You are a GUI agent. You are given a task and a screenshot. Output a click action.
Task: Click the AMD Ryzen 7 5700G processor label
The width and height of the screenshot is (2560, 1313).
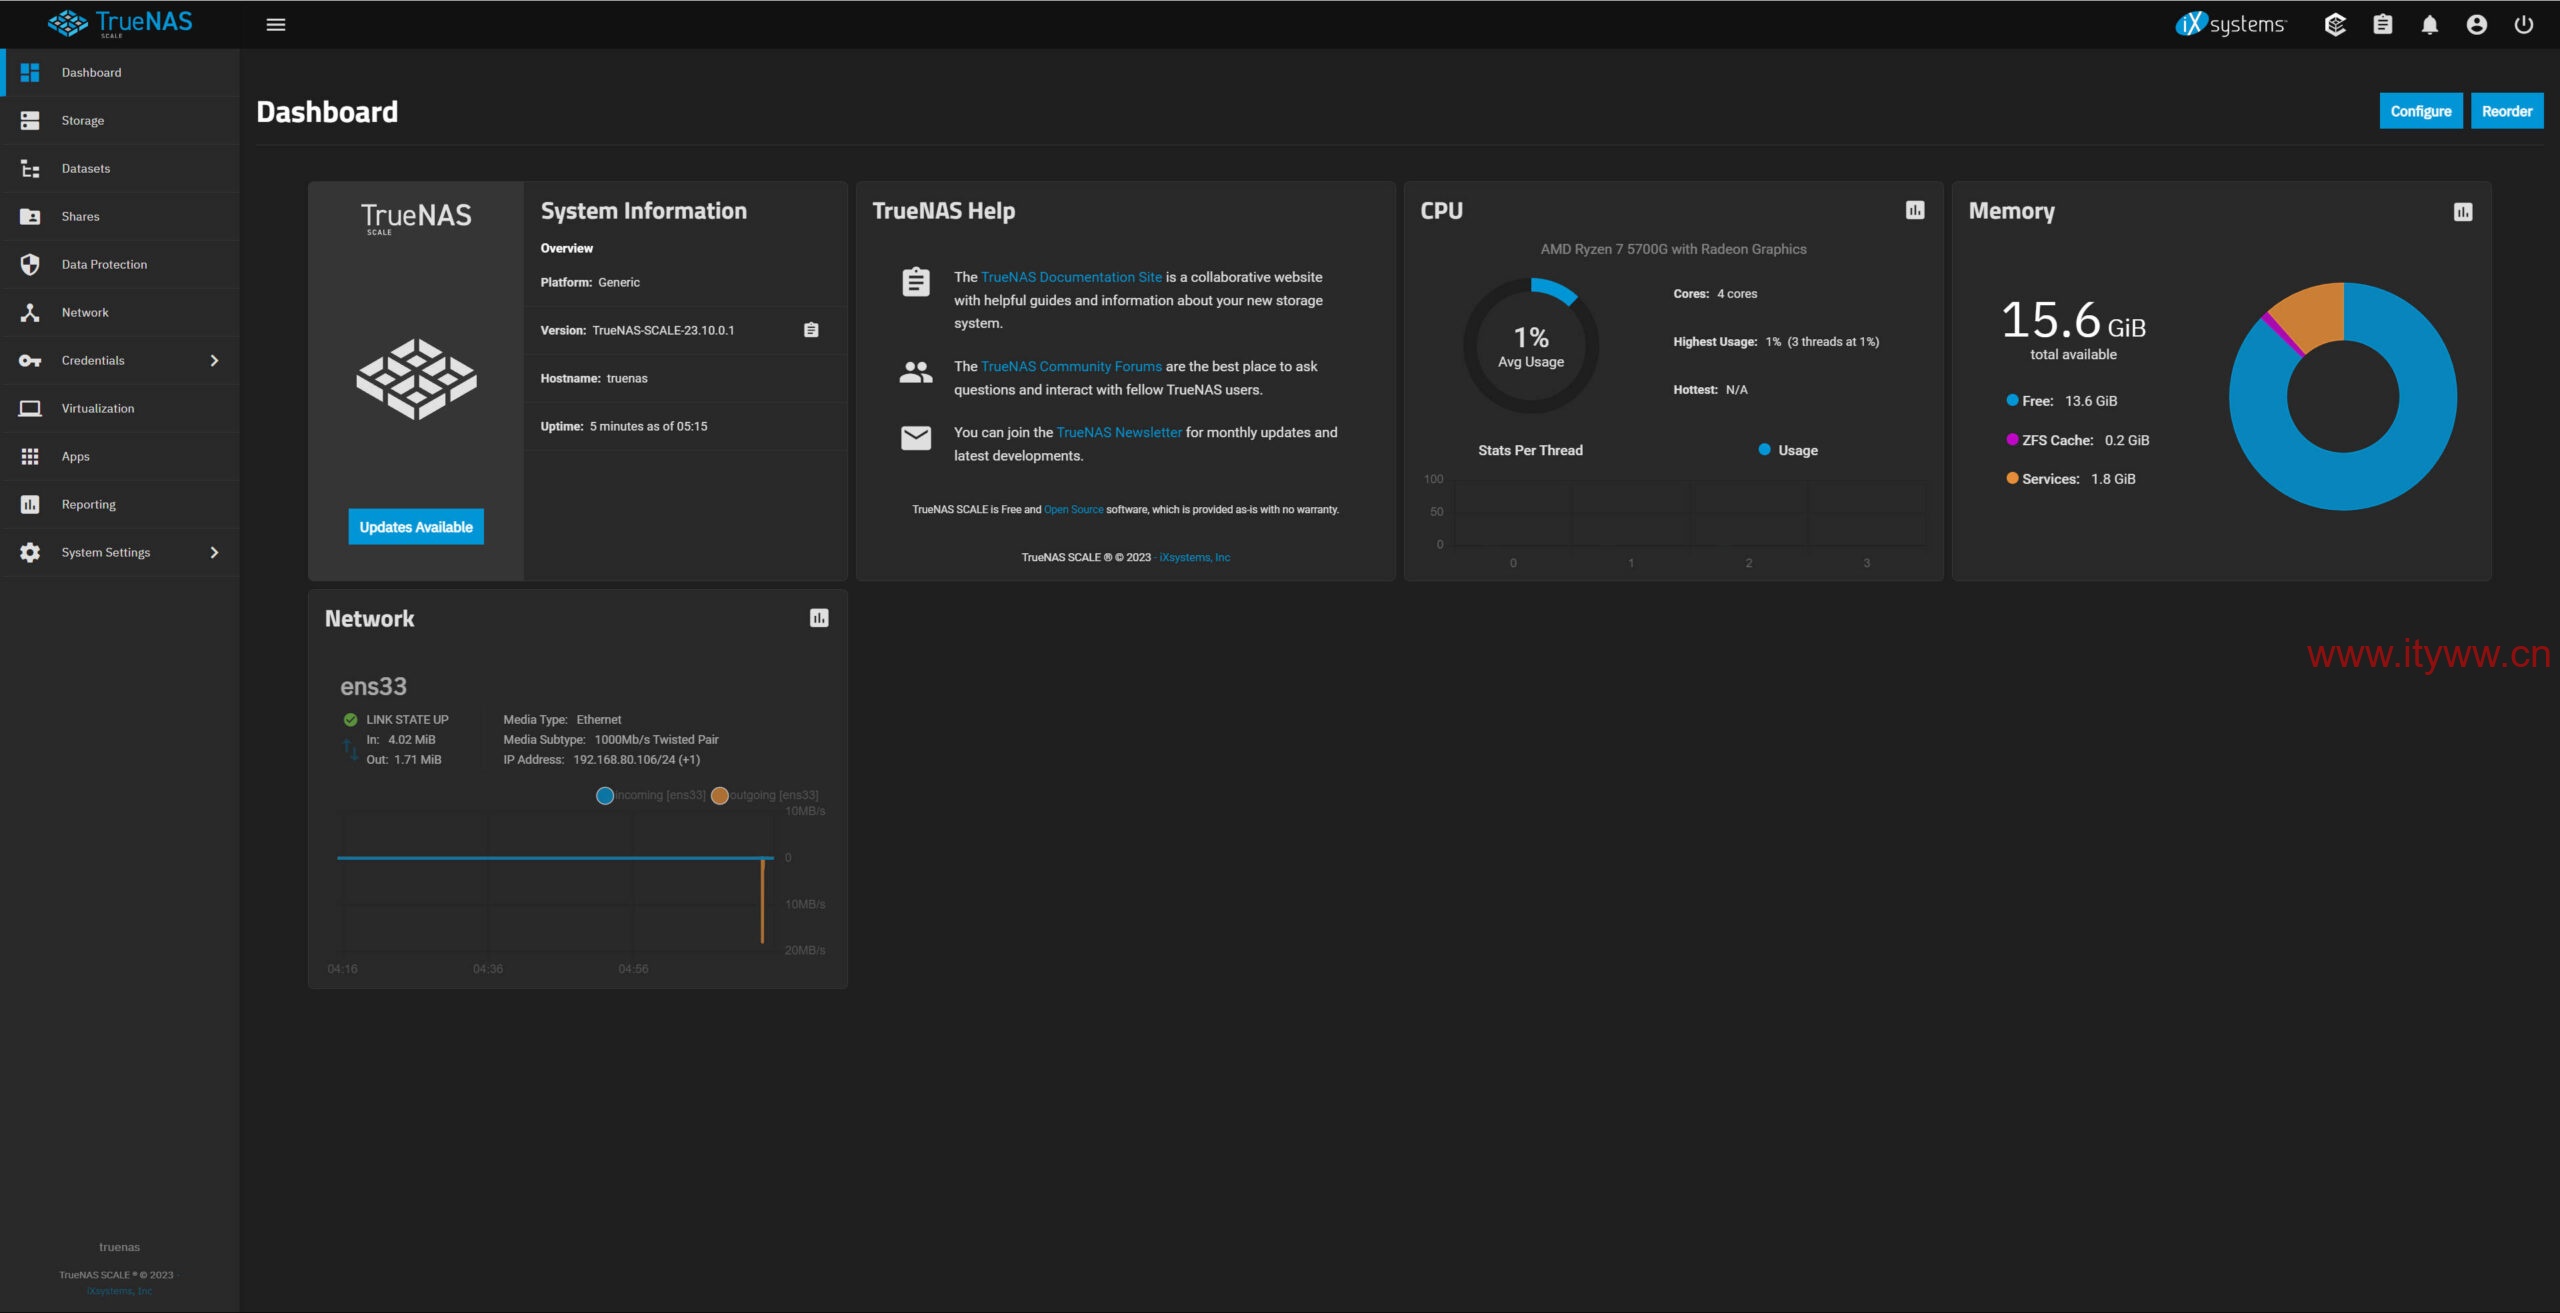point(1673,249)
